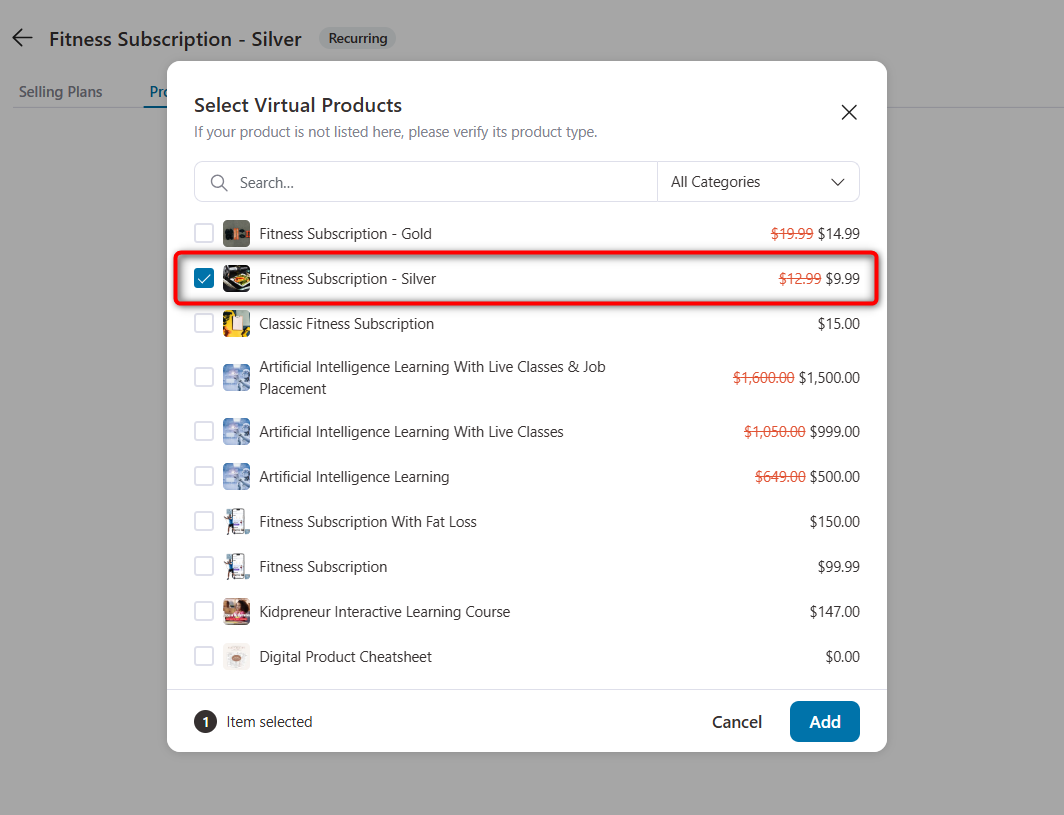
Task: Click the back arrow icon
Action: tap(21, 38)
